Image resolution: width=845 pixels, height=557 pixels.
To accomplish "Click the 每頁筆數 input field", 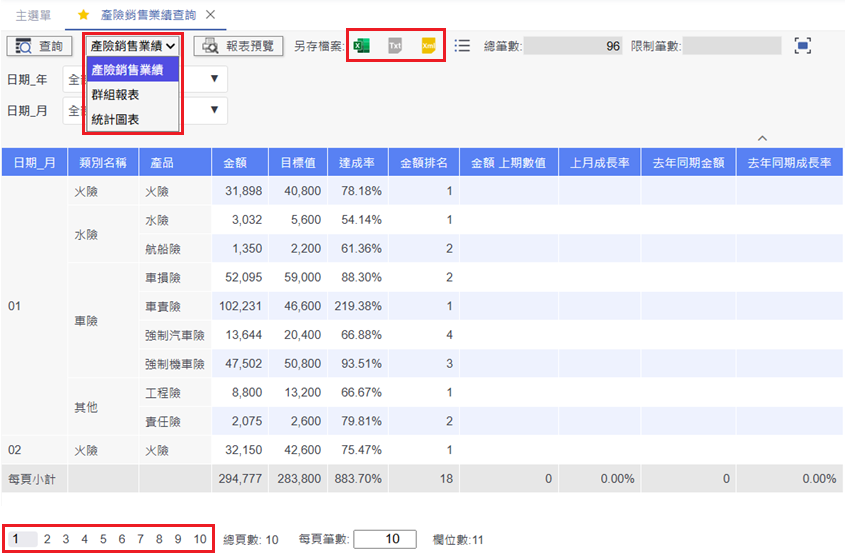I will pos(384,539).
